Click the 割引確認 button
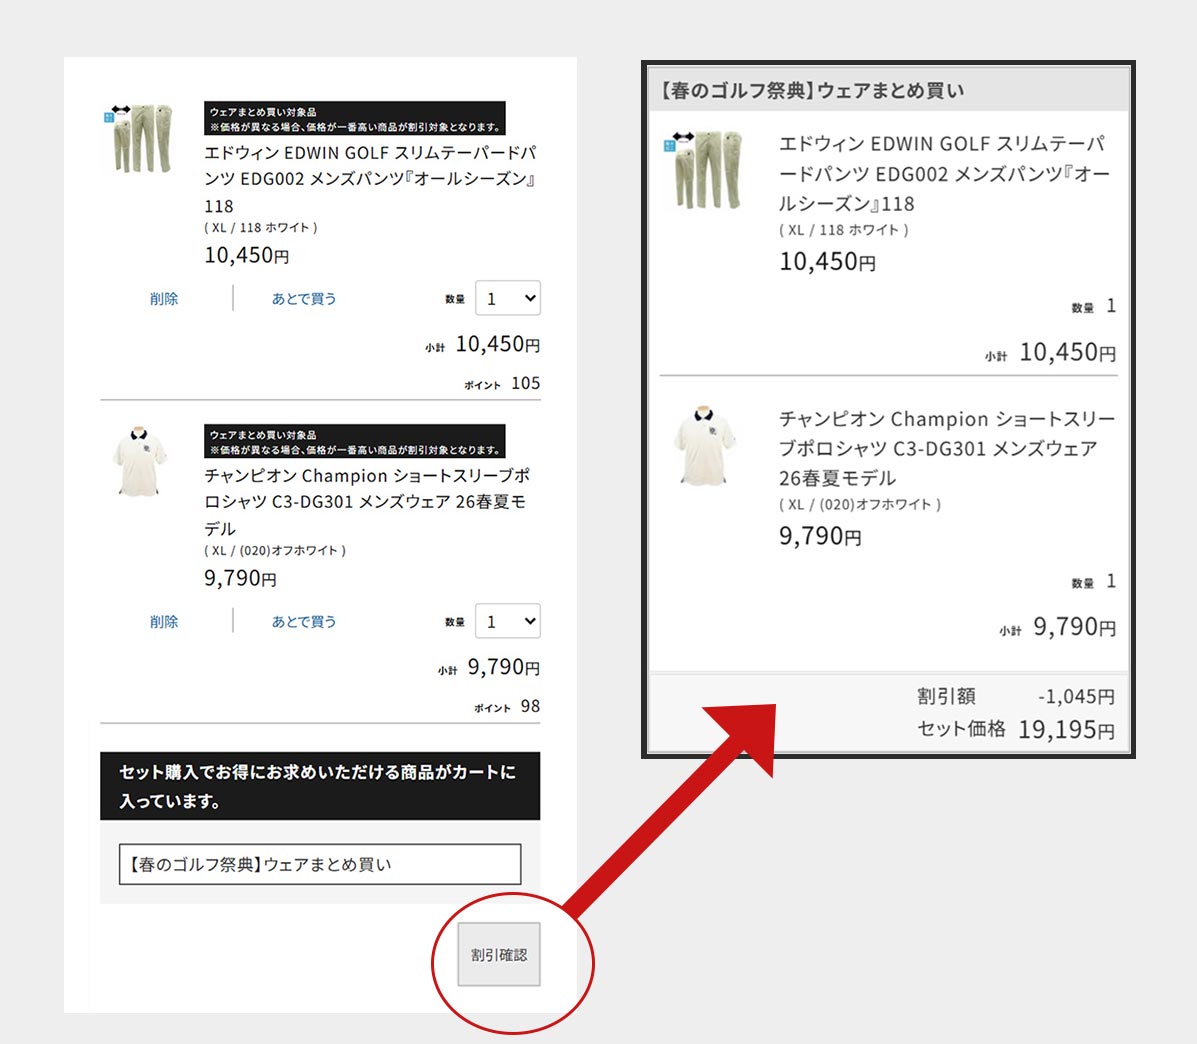 [x=499, y=955]
